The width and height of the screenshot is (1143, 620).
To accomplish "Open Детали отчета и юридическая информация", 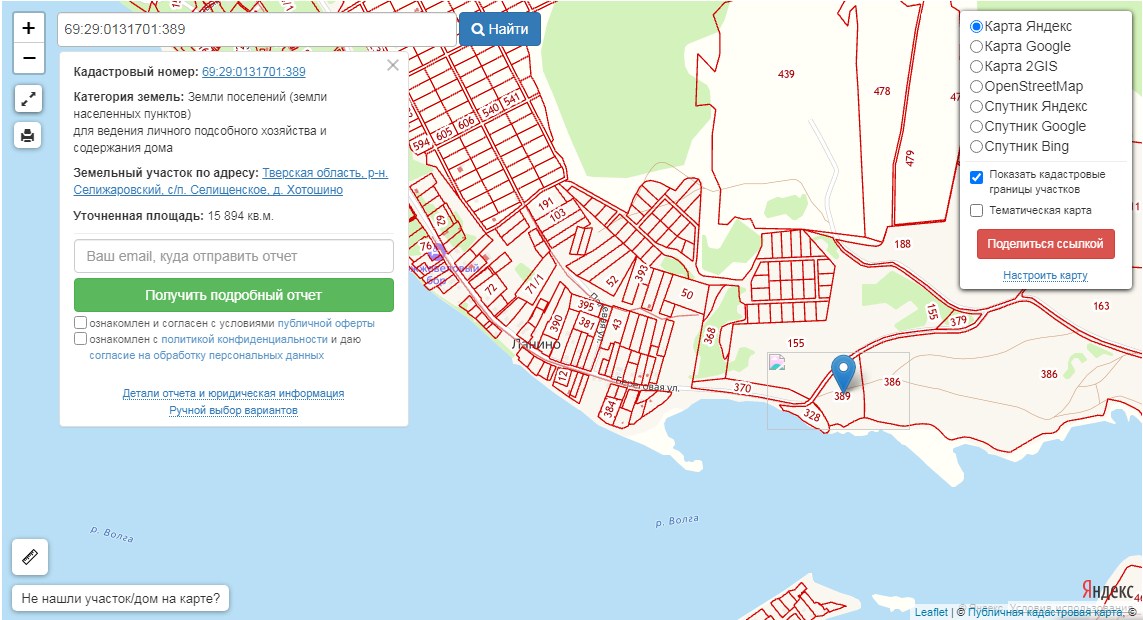I will 233,393.
